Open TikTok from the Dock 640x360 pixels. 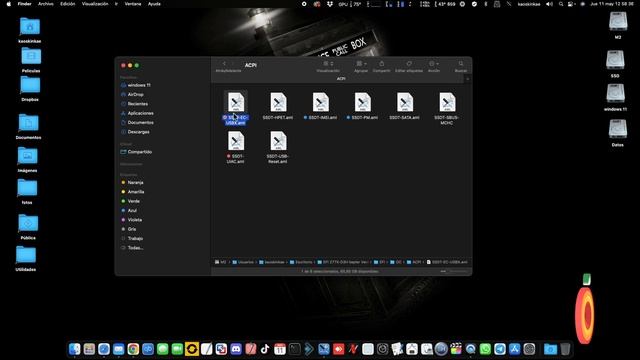click(265, 349)
